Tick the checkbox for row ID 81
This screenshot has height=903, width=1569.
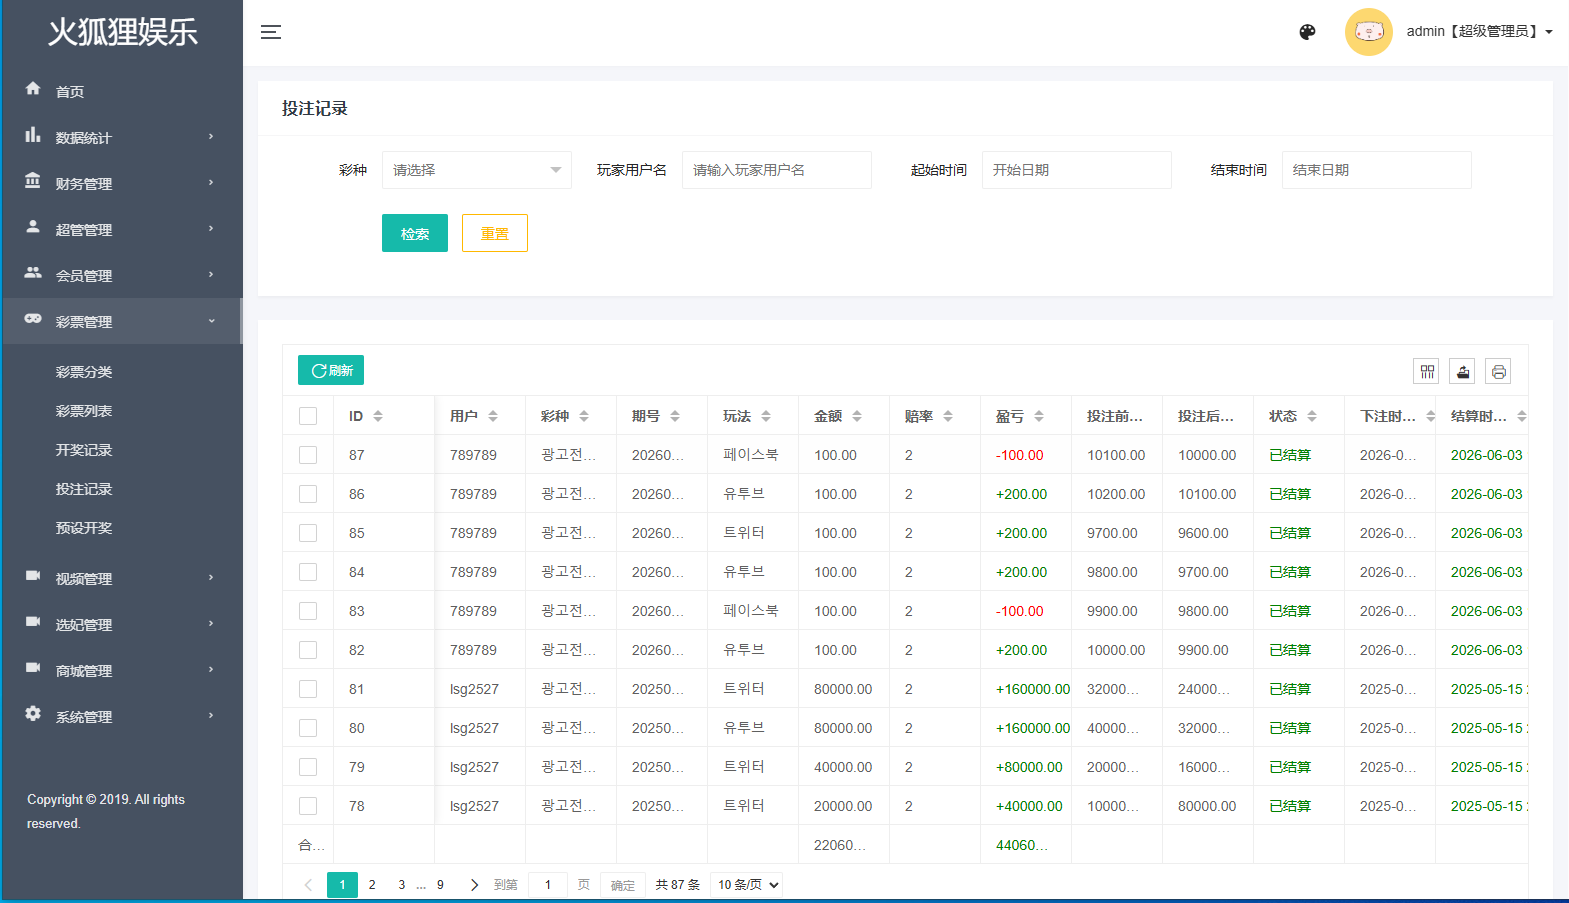point(308,689)
